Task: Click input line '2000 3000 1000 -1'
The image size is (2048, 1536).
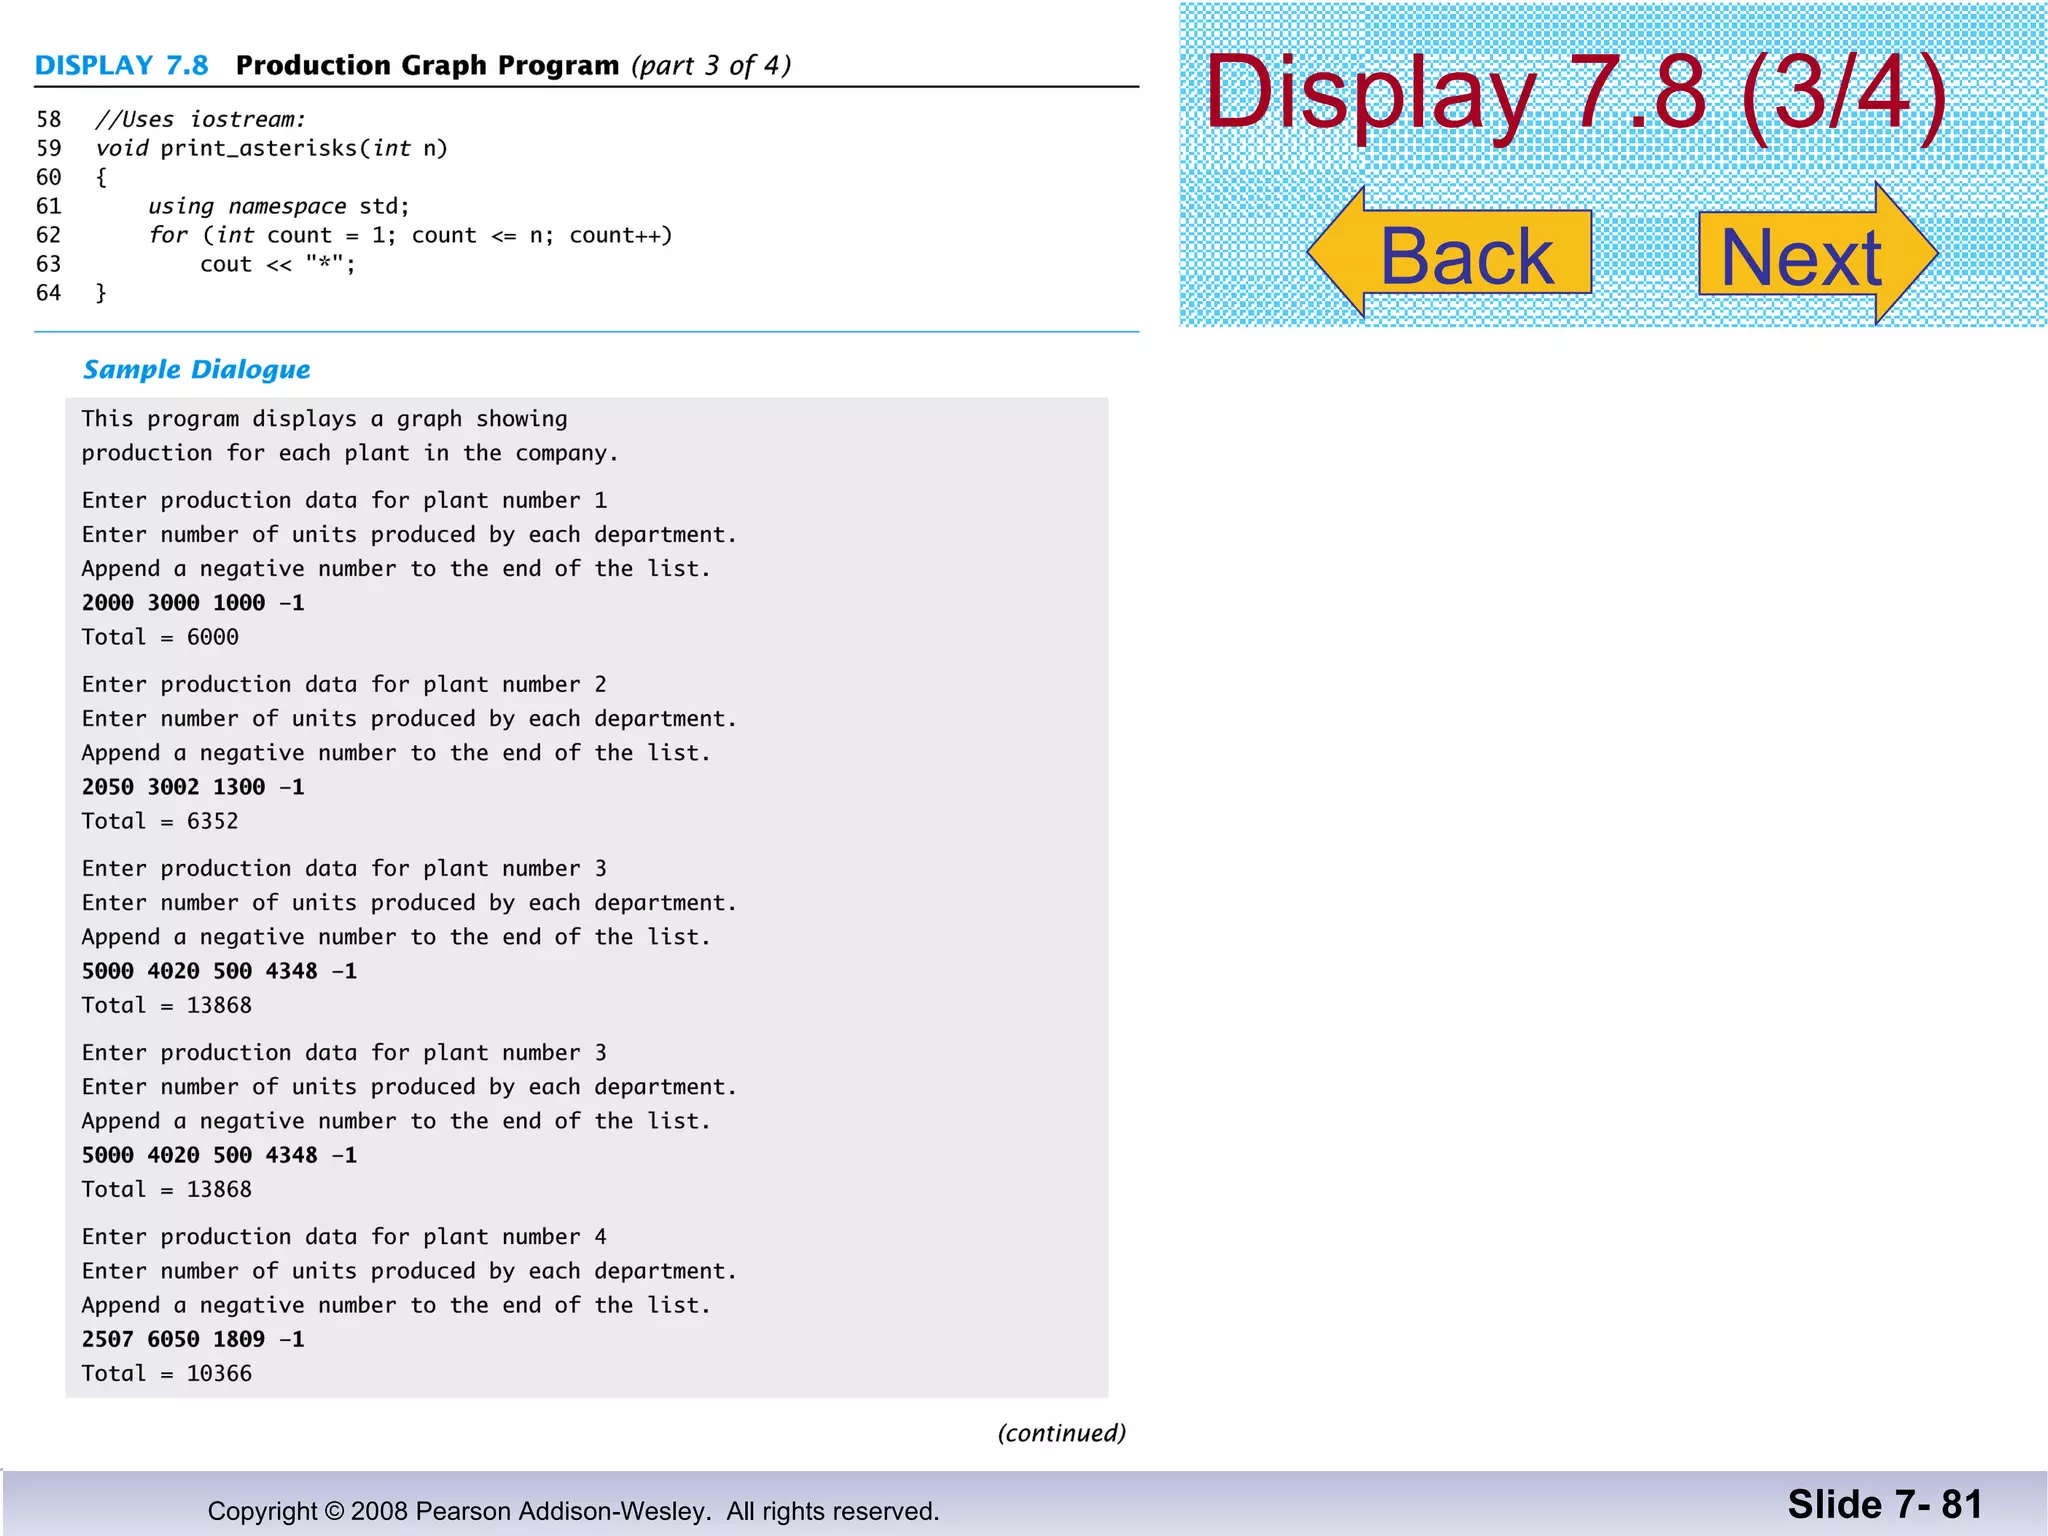Action: (193, 603)
